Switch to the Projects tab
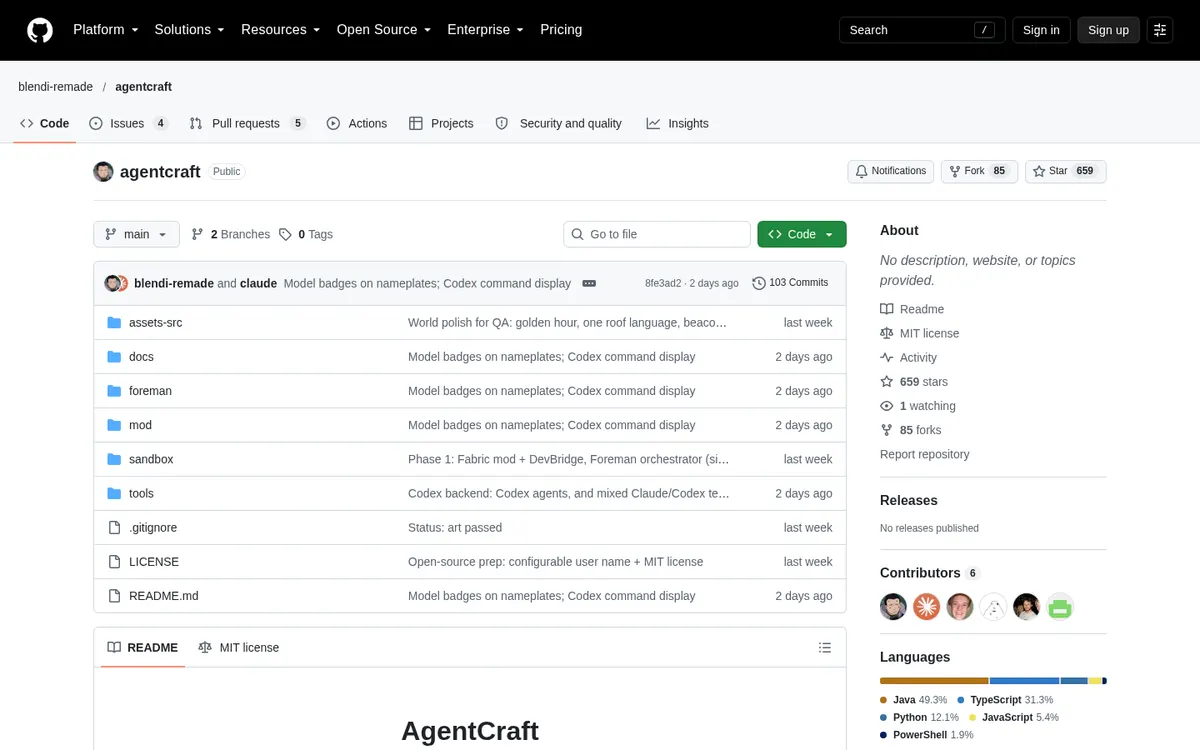The height and width of the screenshot is (750, 1200). [x=441, y=123]
